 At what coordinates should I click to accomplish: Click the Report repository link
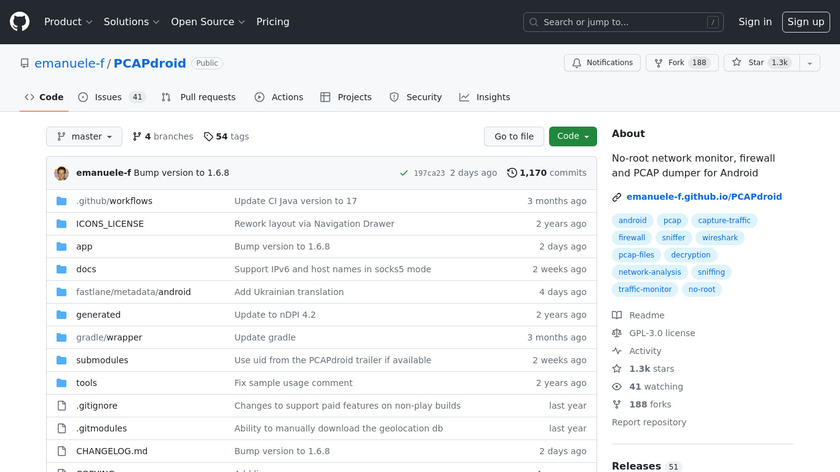tap(649, 422)
